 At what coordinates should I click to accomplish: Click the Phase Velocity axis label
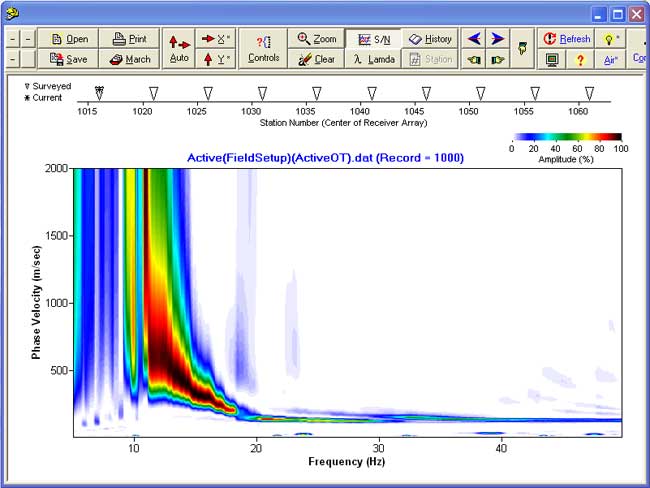36,302
